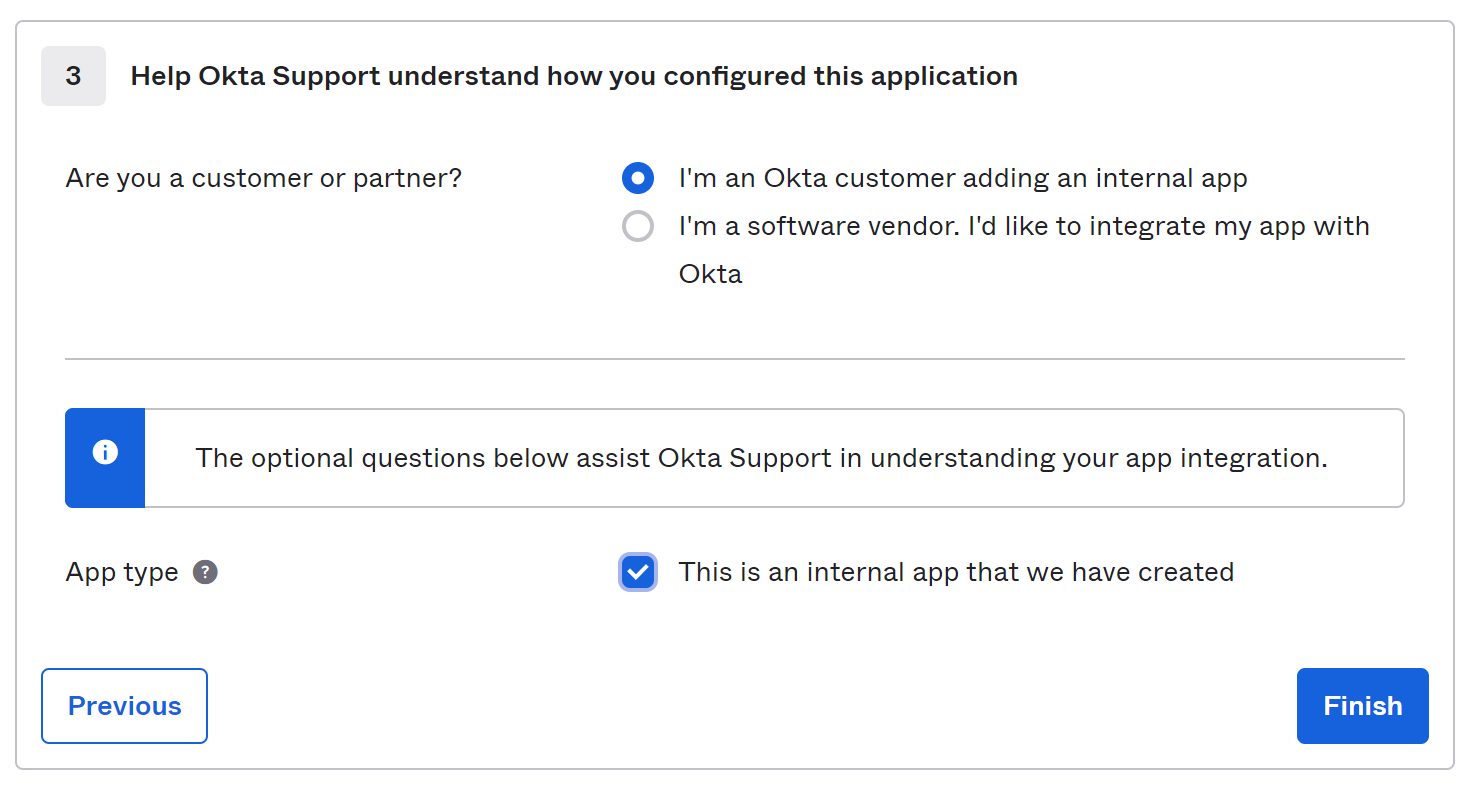Uncheck the internal app we created checkbox

click(x=637, y=572)
